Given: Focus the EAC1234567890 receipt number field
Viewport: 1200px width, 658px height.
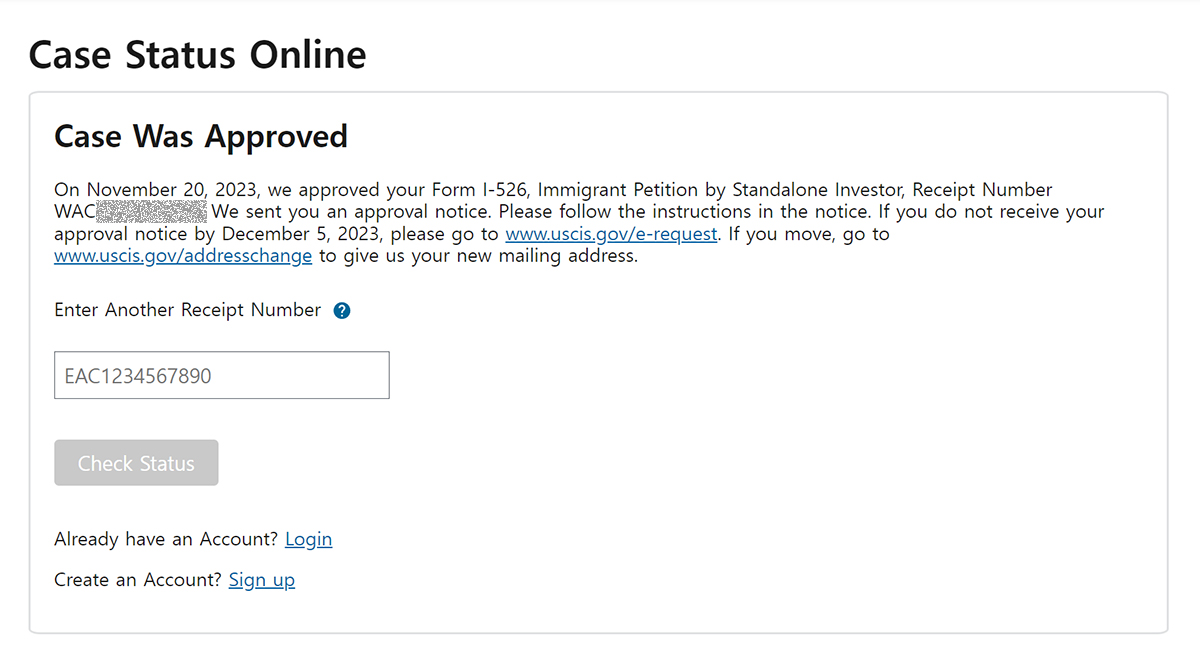Looking at the screenshot, I should 222,375.
